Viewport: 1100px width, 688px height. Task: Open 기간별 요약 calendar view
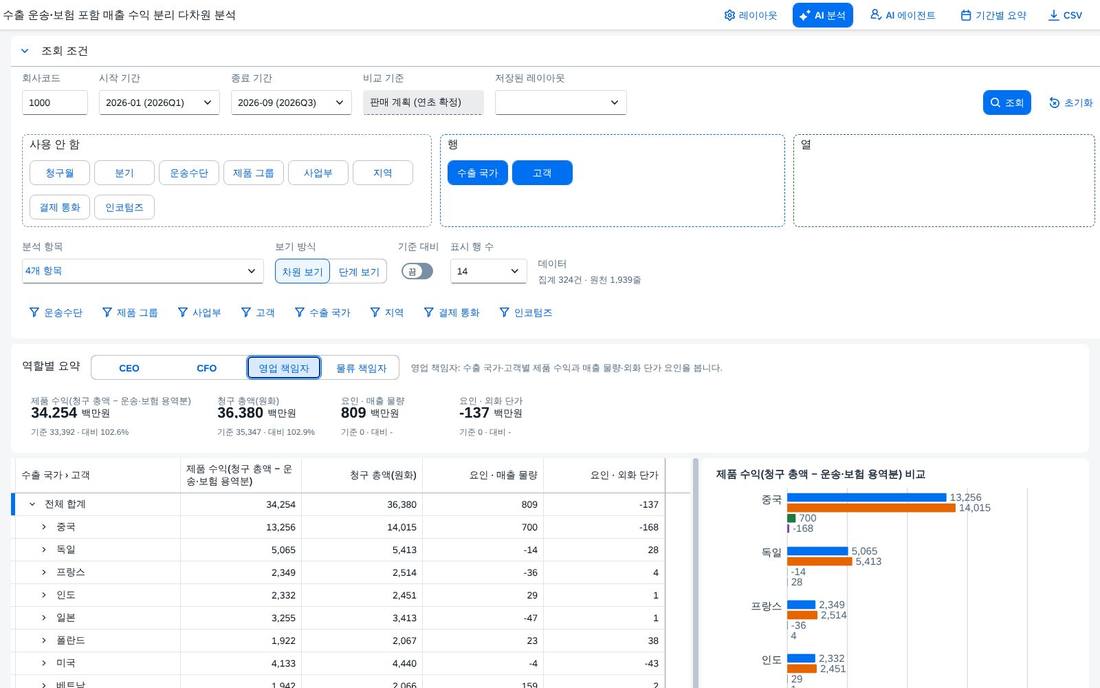click(993, 15)
